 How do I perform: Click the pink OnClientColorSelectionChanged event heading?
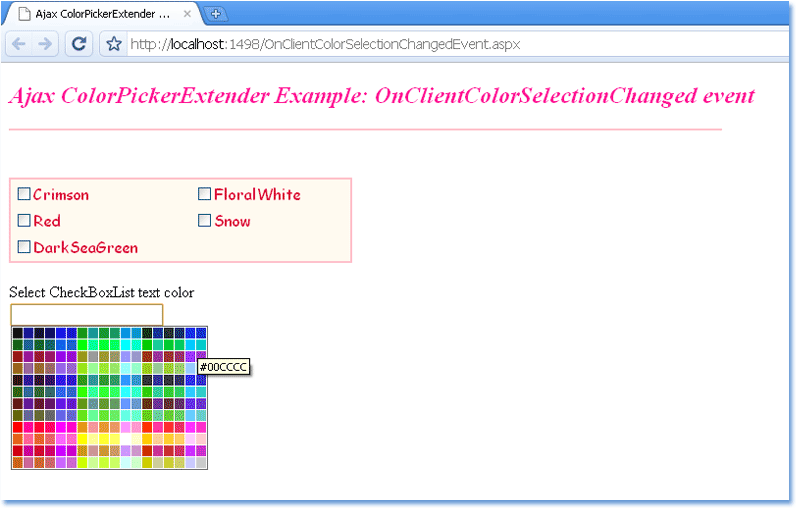382,95
